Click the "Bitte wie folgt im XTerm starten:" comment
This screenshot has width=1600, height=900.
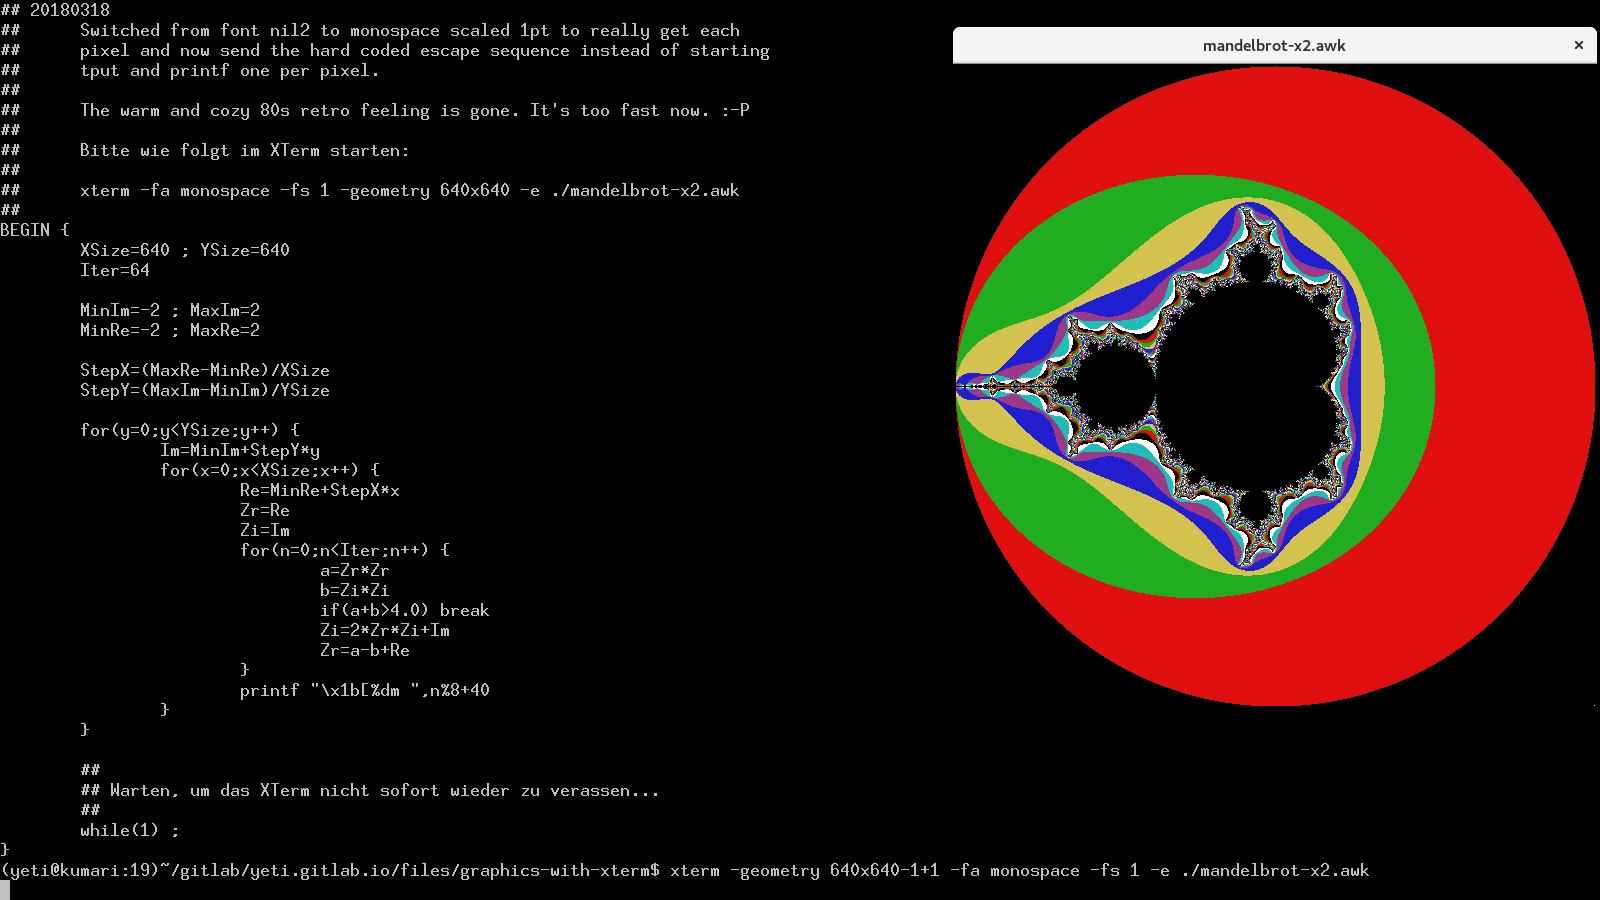tap(244, 150)
